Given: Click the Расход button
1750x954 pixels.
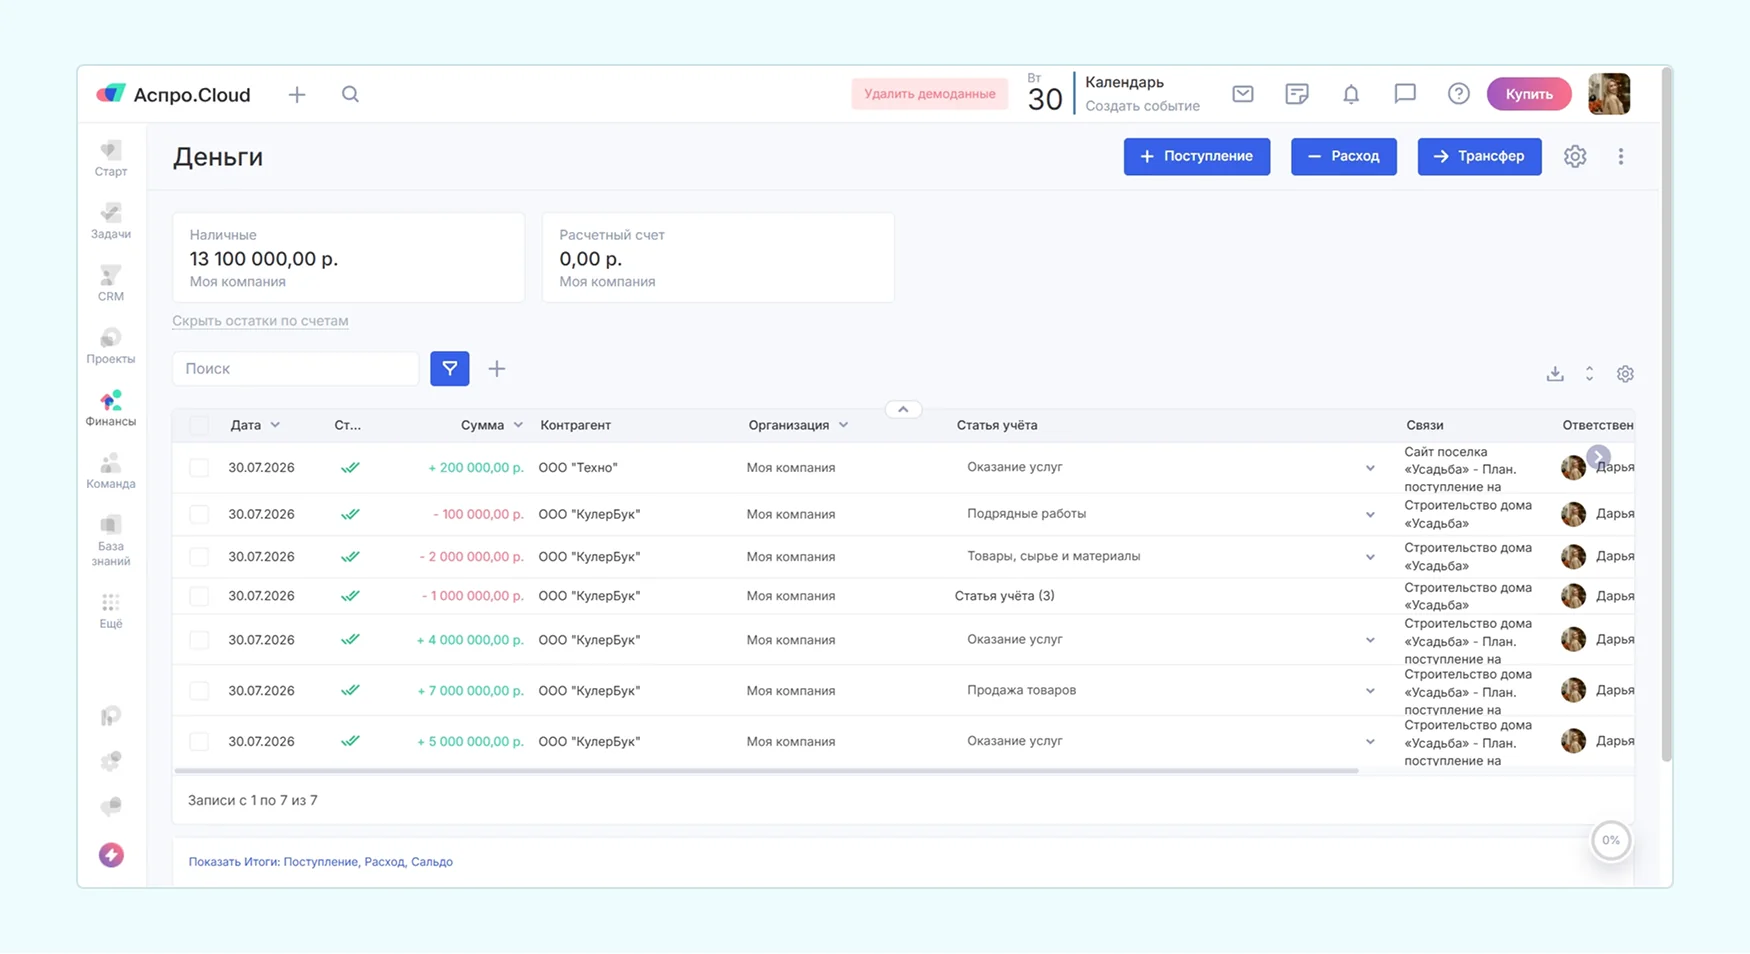Looking at the screenshot, I should pos(1344,156).
